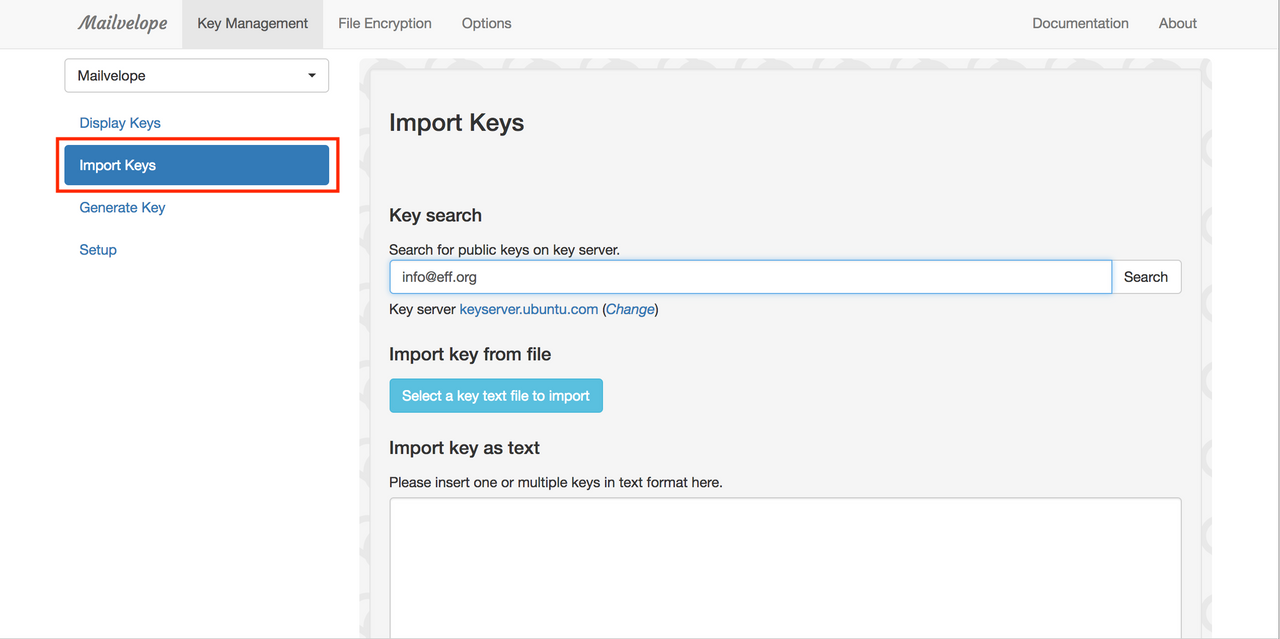Viewport: 1280px width, 639px height.
Task: Click Change to switch key servers
Action: pyautogui.click(x=630, y=309)
